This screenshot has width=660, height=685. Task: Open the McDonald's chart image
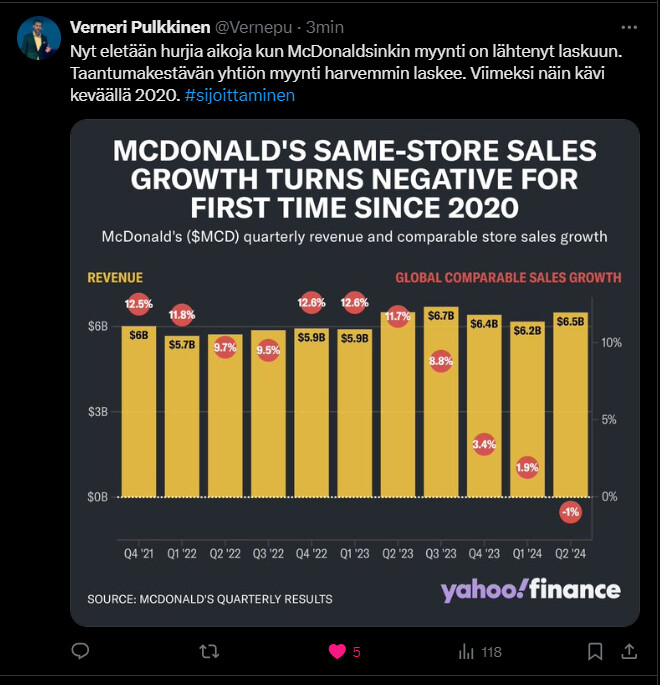coord(355,372)
